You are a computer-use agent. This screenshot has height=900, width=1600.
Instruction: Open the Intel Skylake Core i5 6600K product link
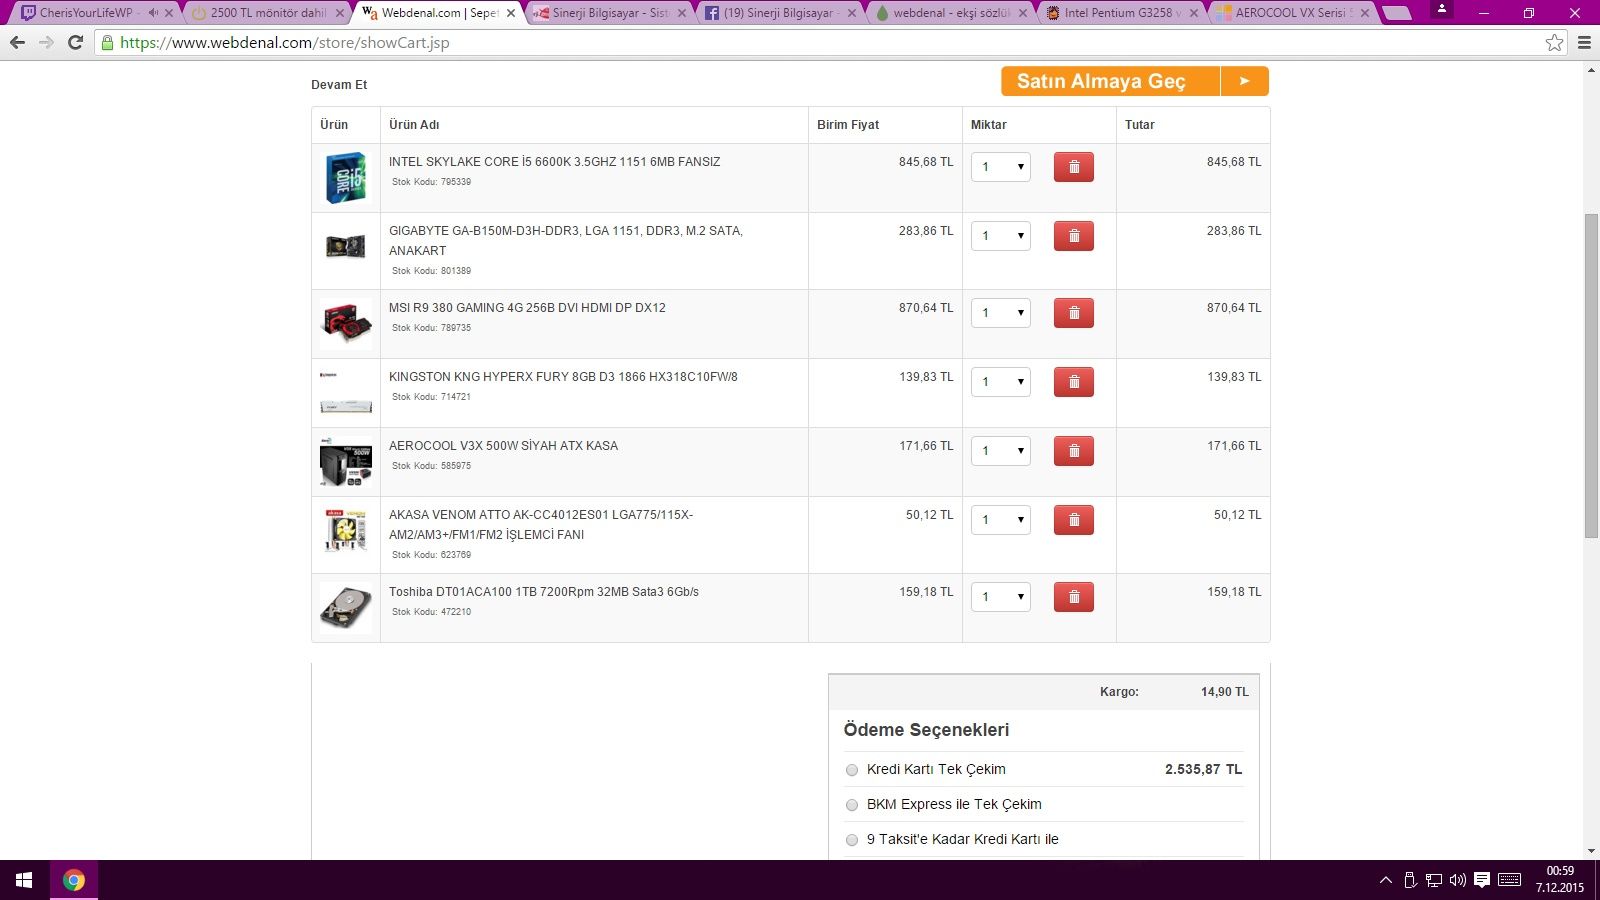[555, 162]
